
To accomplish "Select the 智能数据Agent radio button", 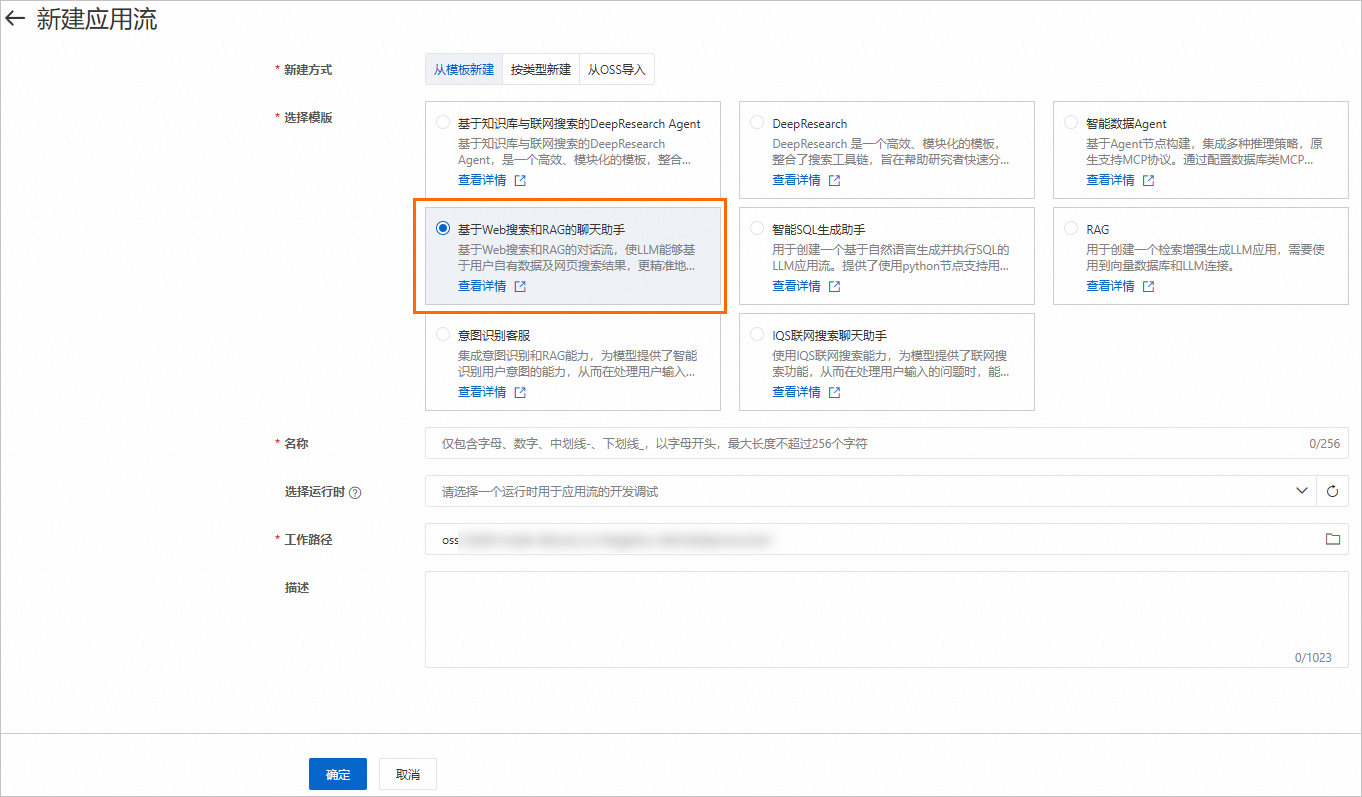I will pos(1071,123).
